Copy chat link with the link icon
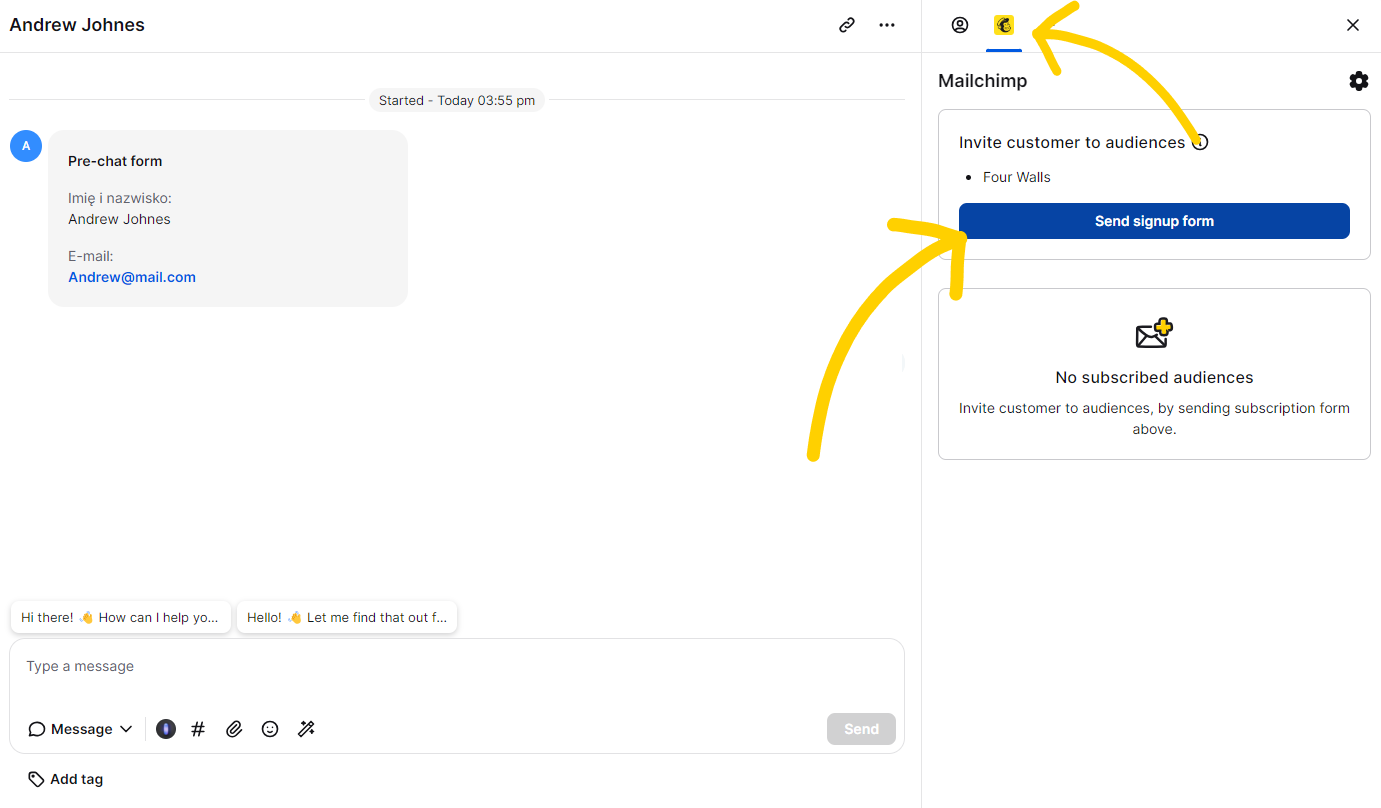Viewport: 1381px width, 808px height. (x=847, y=25)
